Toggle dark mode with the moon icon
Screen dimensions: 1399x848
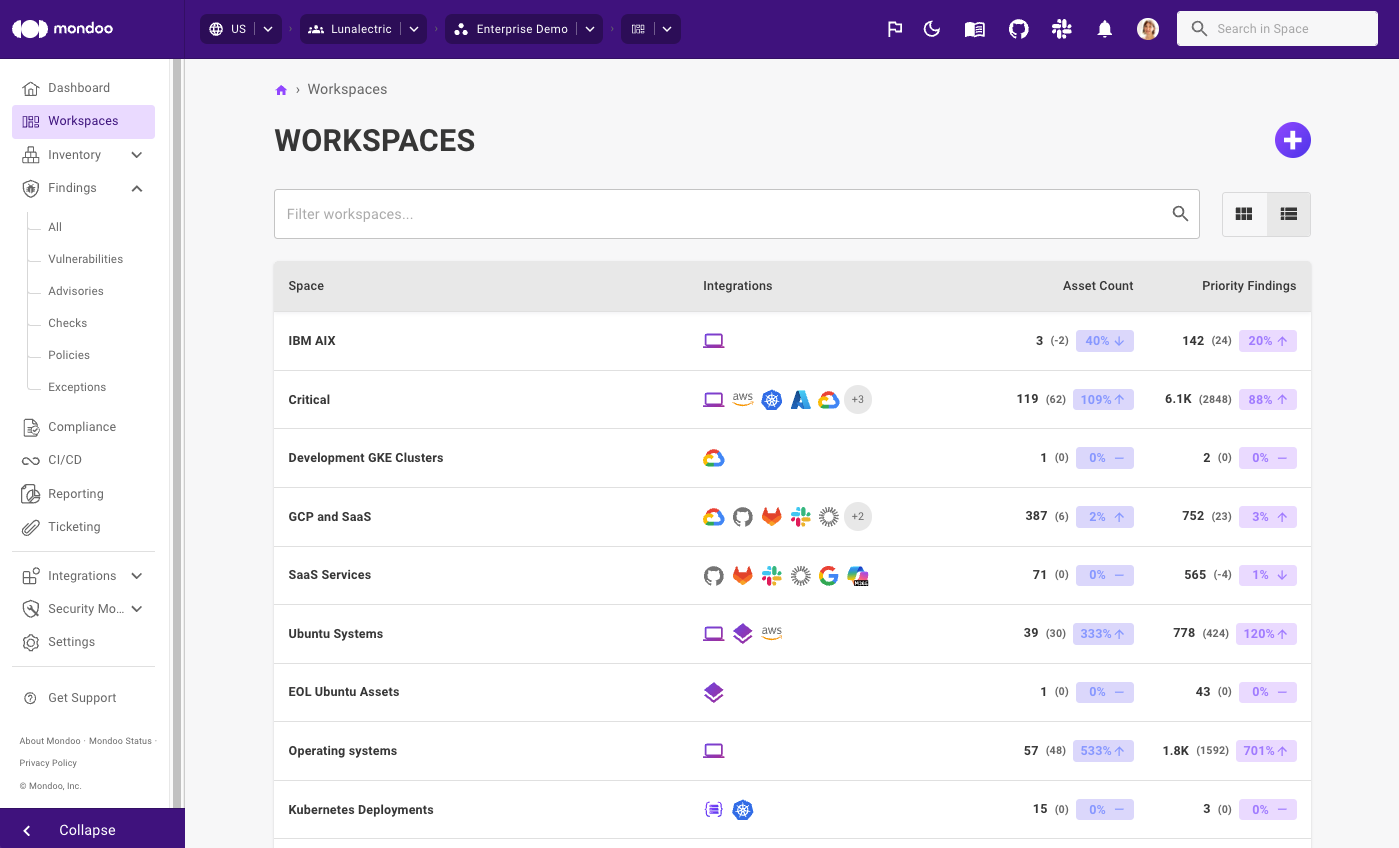coord(932,28)
